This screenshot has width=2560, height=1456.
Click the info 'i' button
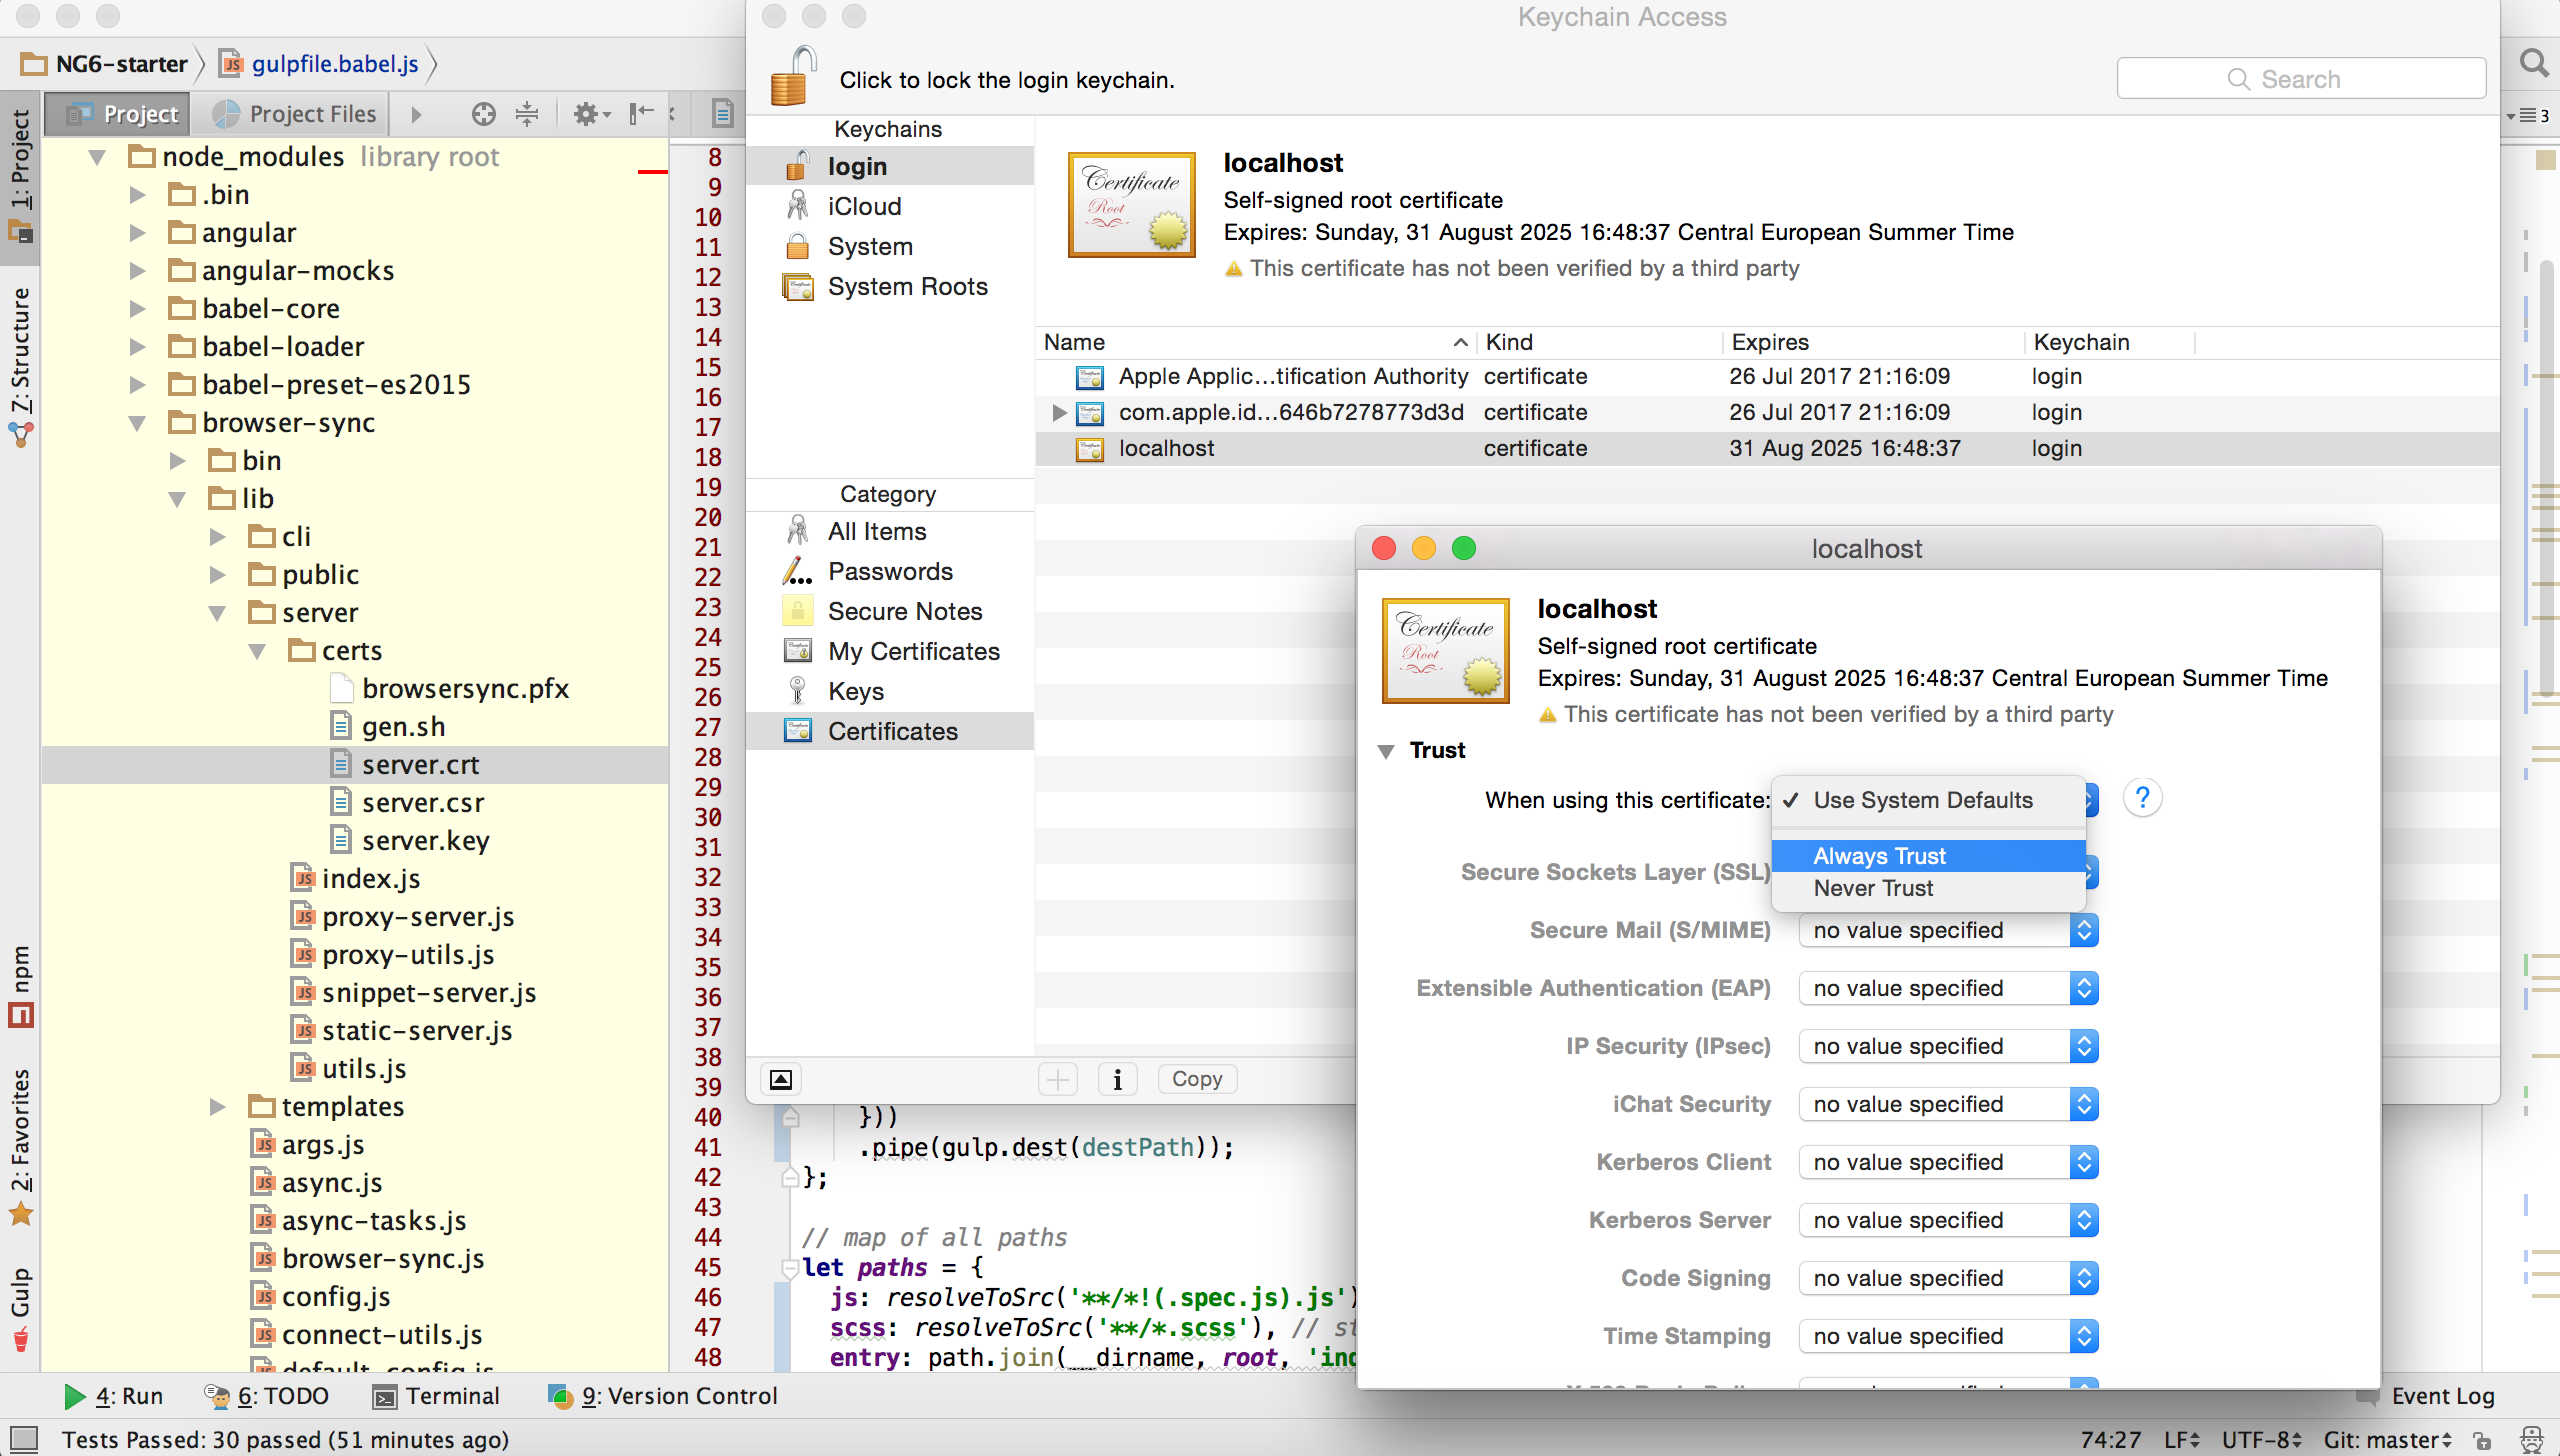[1118, 1079]
